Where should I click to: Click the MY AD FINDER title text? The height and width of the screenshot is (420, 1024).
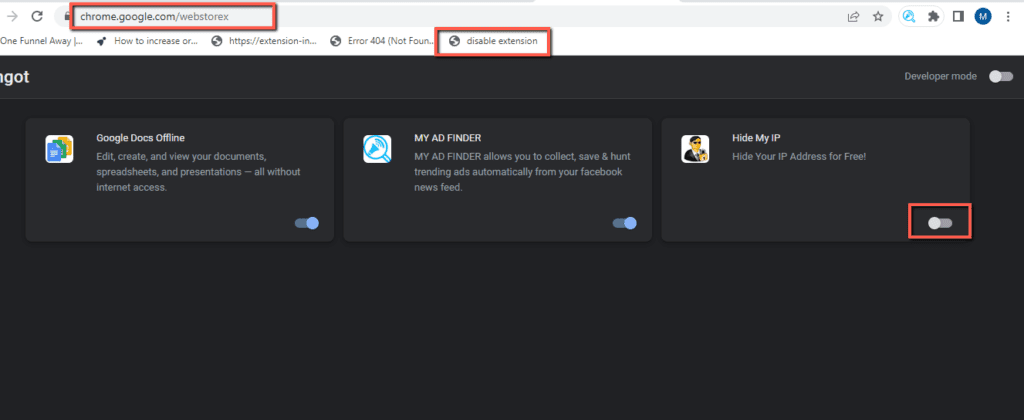pyautogui.click(x=448, y=138)
